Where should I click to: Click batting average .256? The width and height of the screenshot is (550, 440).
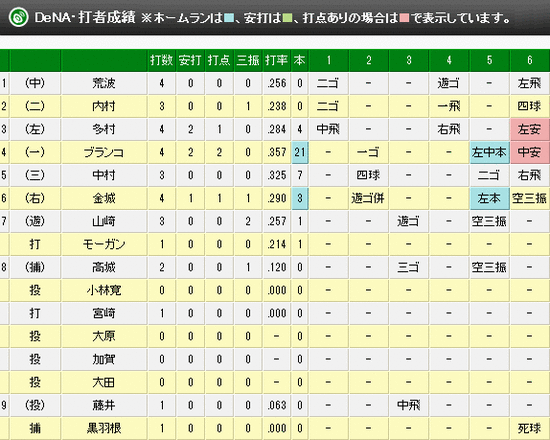click(277, 83)
